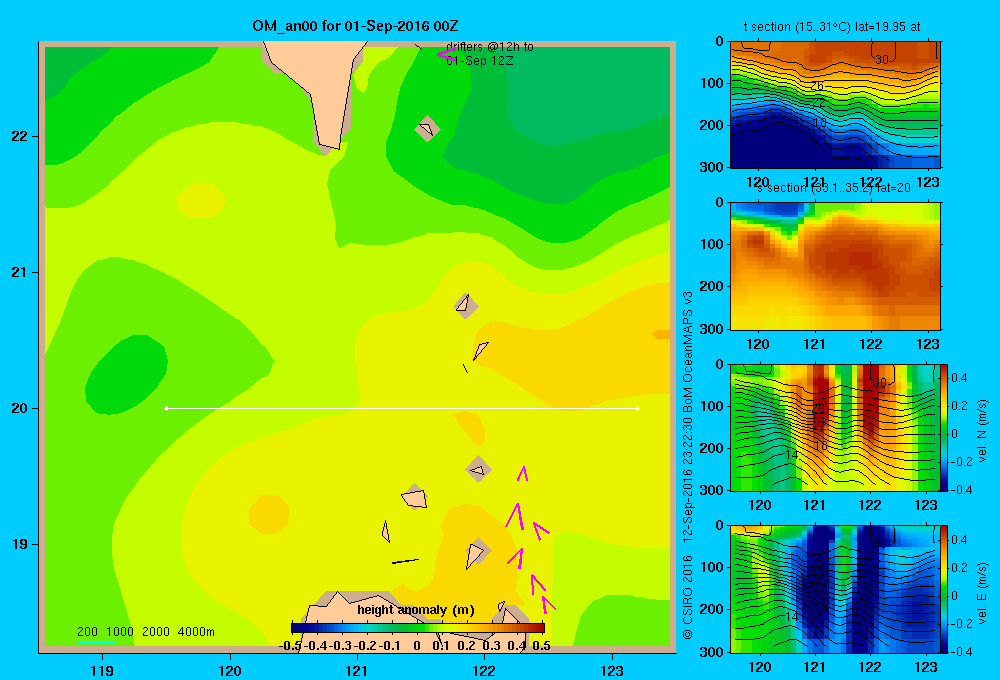The image size is (1000, 680).
Task: Click the latitude 22 axis label on main map
Action: click(x=19, y=136)
